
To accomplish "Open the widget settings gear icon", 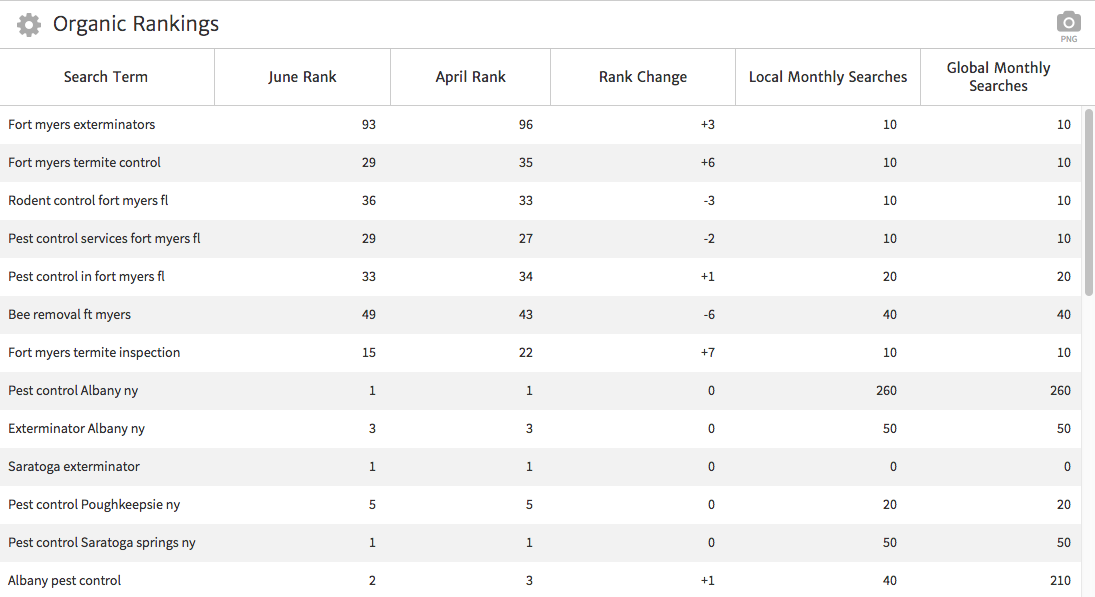I will [x=29, y=25].
